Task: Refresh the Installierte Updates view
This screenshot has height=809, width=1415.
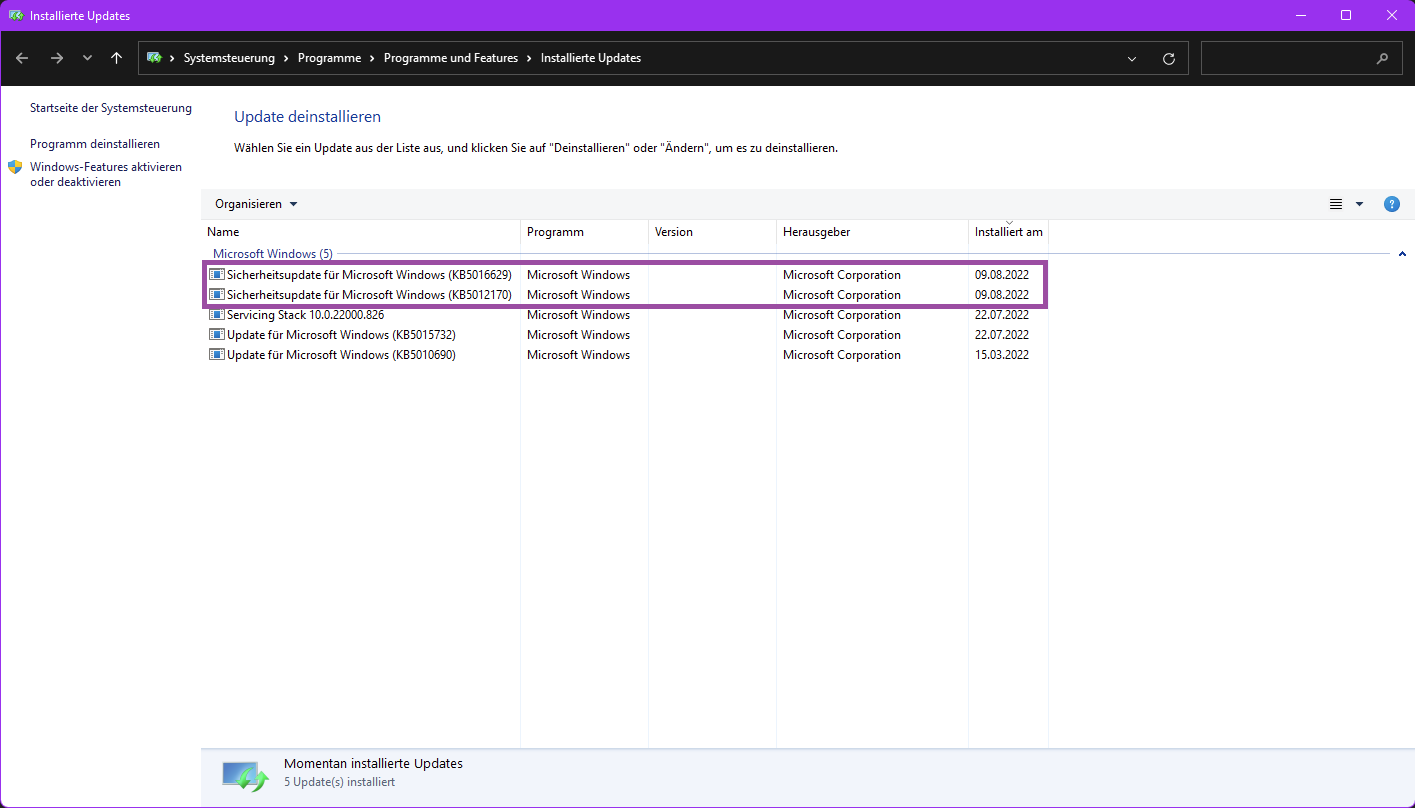Action: (x=1168, y=59)
